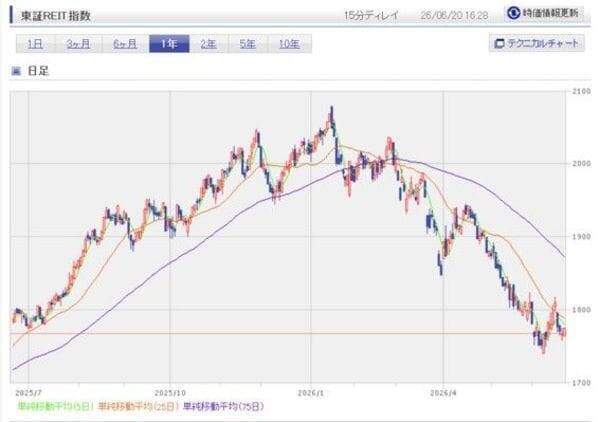Screen dimensions: 600x422
Task: Click the 単純移動平均(25日) legend label
Action: [x=138, y=406]
